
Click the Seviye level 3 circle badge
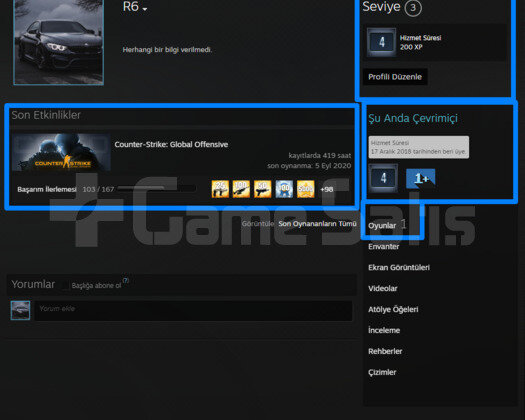413,8
